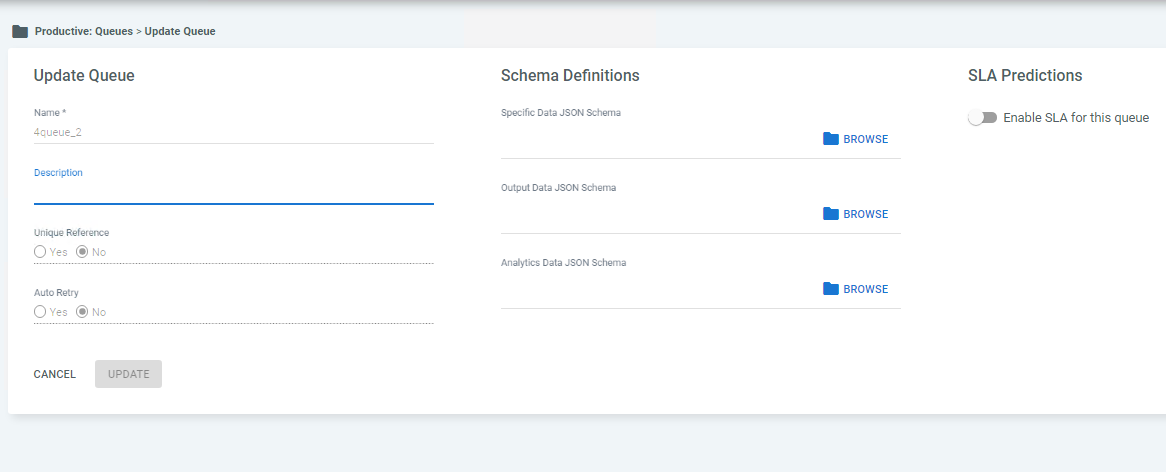
Task: Click Output Data JSON Schema browse folder icon
Action: click(x=831, y=214)
